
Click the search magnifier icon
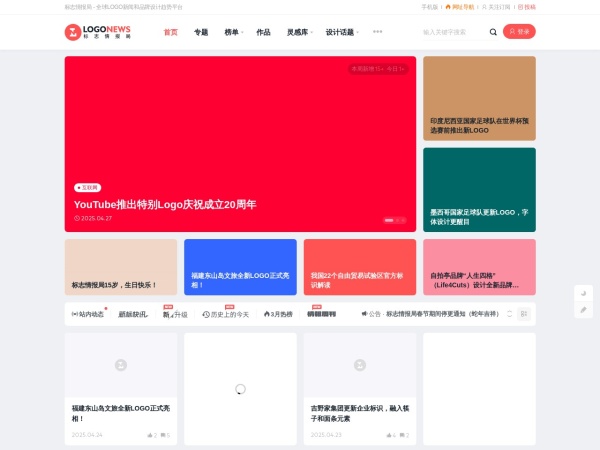[x=493, y=32]
